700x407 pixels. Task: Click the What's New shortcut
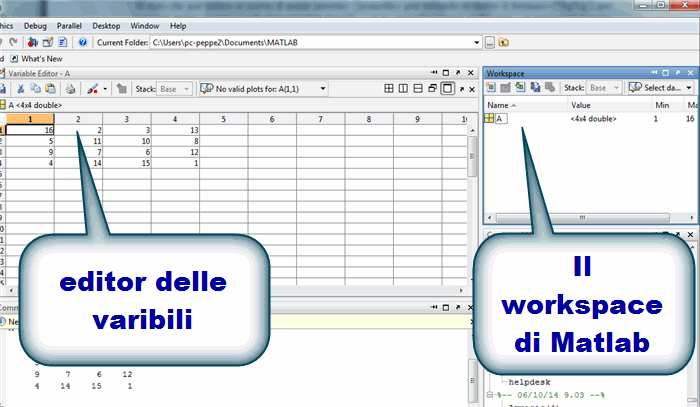(37, 58)
